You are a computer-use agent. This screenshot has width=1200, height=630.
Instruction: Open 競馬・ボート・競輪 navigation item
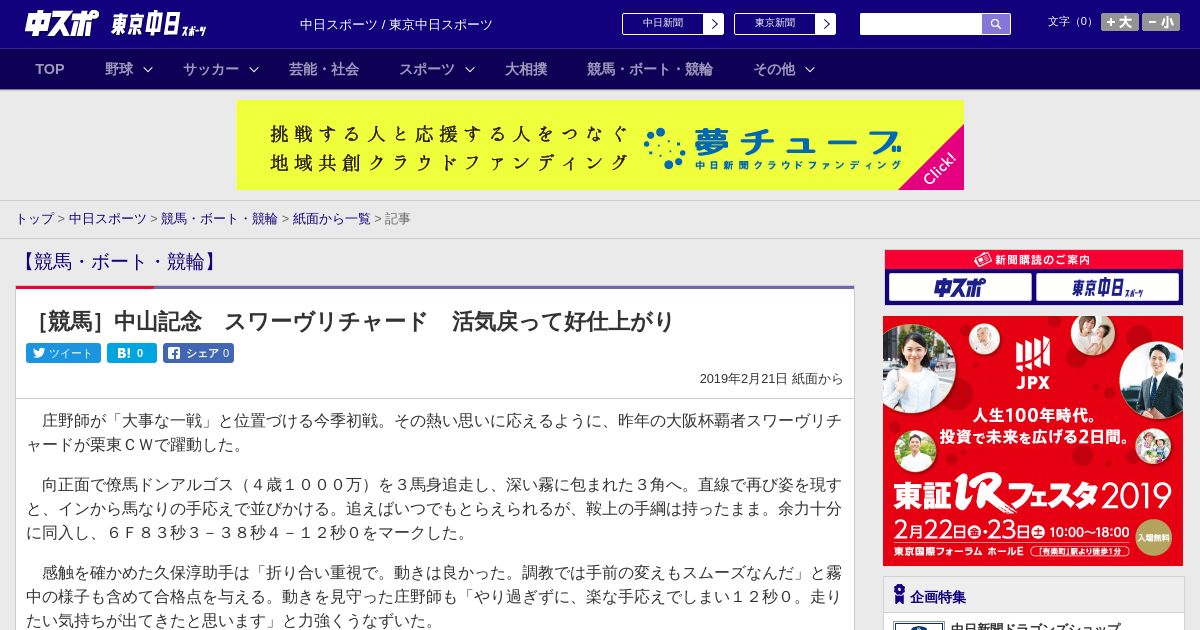[650, 69]
